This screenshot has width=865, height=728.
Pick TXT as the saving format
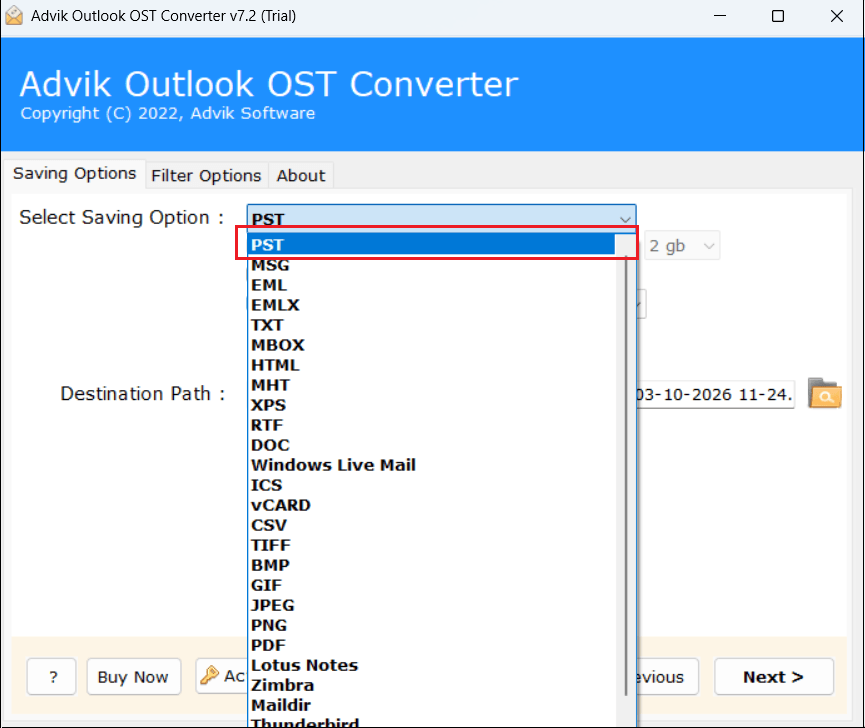432,325
